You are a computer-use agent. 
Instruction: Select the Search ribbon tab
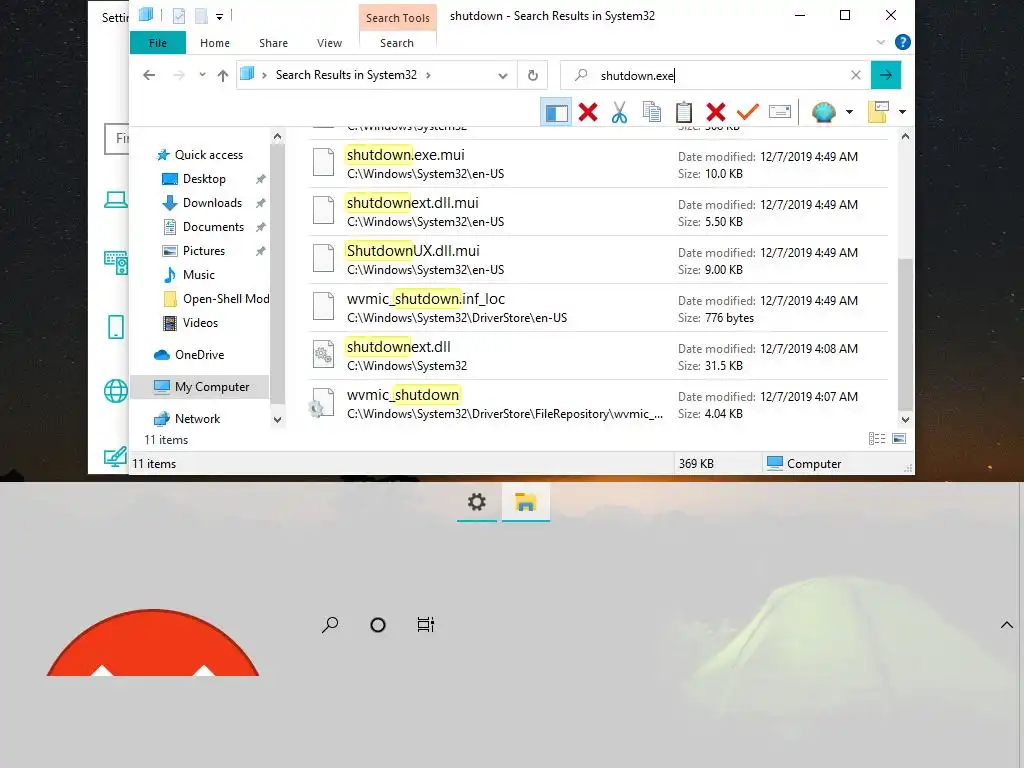(397, 43)
